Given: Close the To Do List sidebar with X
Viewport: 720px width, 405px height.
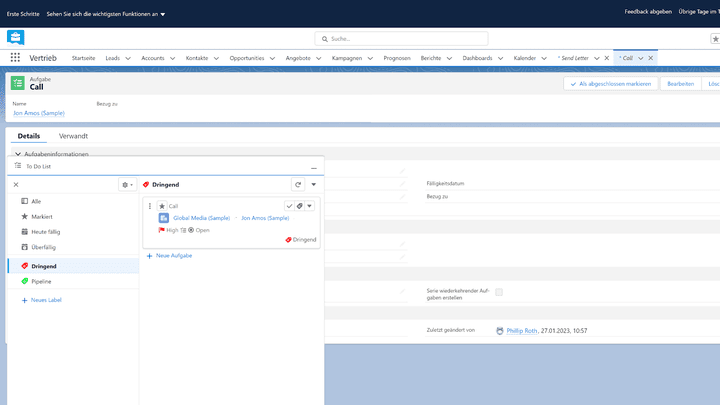Looking at the screenshot, I should click(16, 185).
